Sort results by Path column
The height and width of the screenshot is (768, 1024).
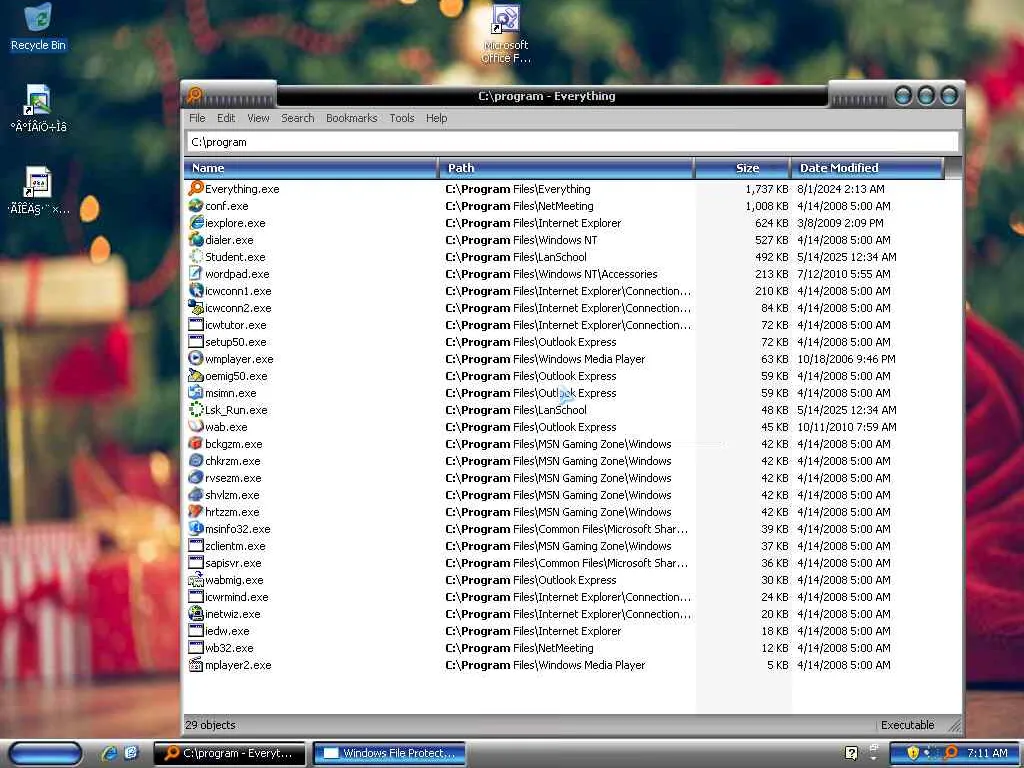point(566,168)
